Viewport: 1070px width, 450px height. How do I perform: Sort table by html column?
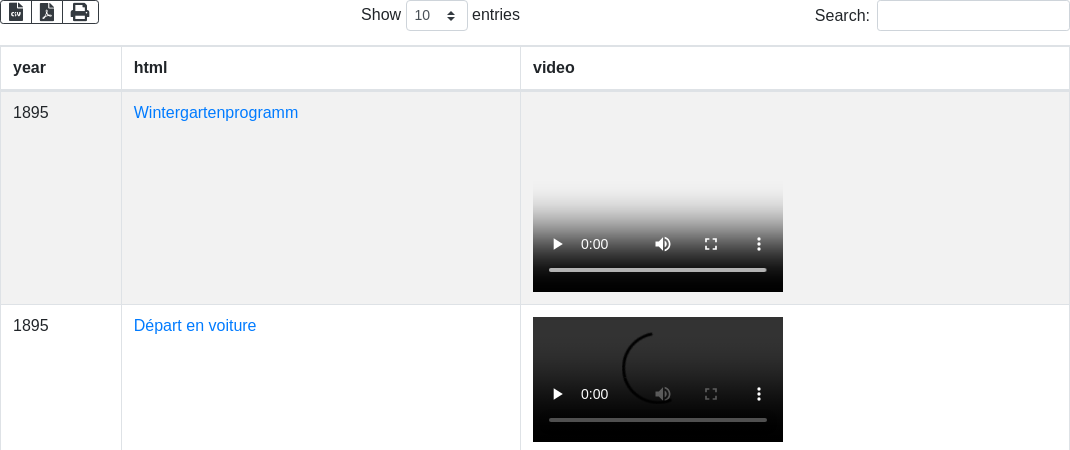click(320, 68)
